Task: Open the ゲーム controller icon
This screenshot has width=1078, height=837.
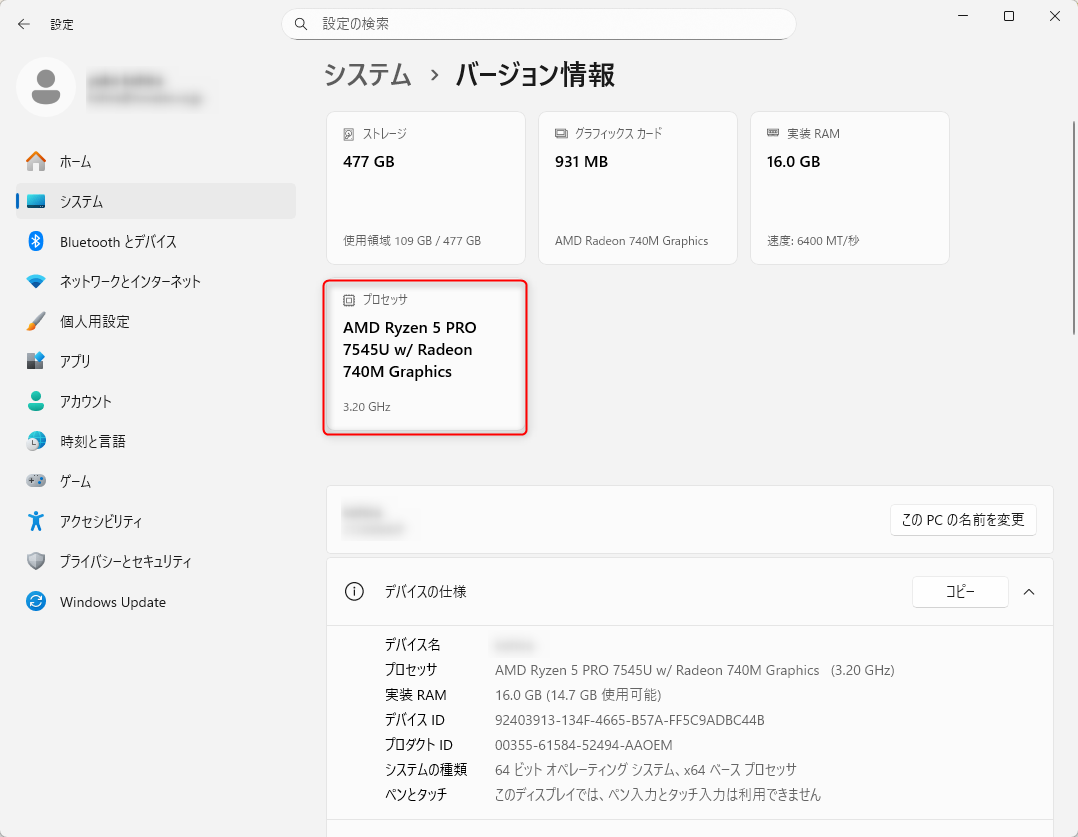Action: tap(36, 481)
